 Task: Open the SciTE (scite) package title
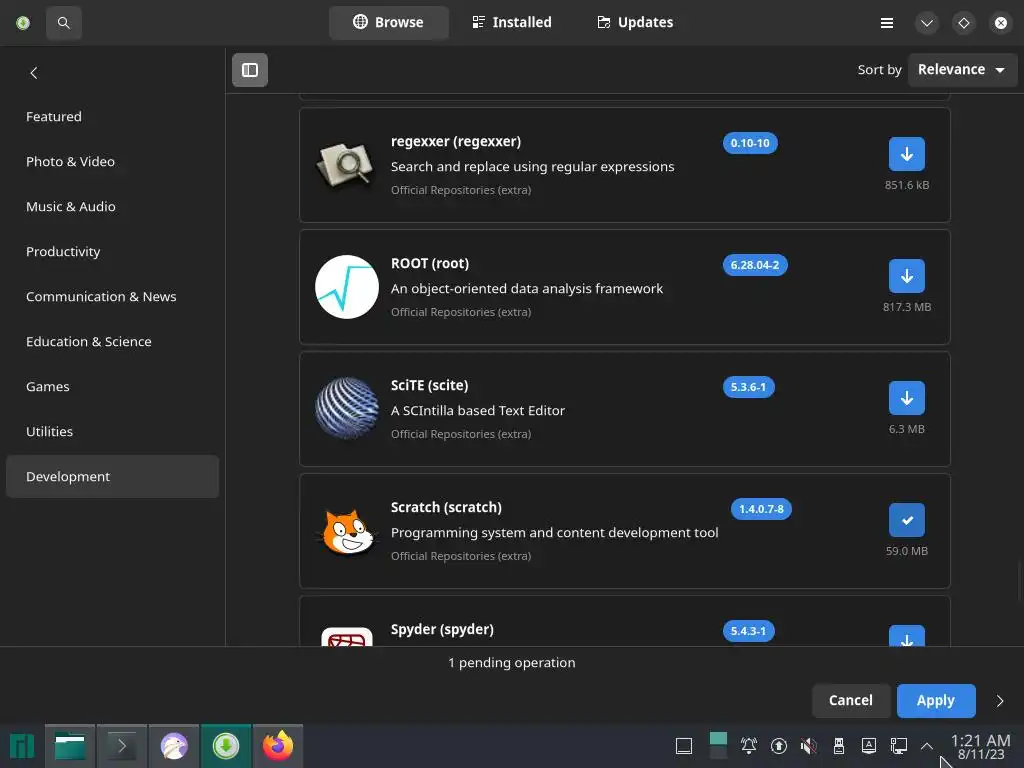[429, 386]
